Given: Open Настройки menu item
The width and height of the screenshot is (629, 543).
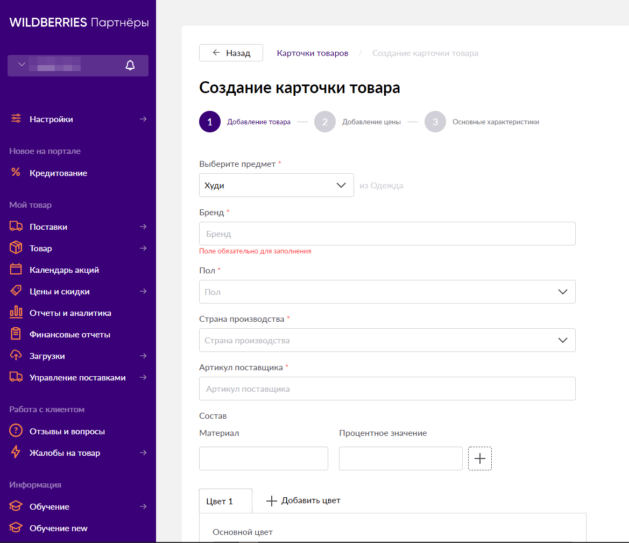Looking at the screenshot, I should coord(51,119).
